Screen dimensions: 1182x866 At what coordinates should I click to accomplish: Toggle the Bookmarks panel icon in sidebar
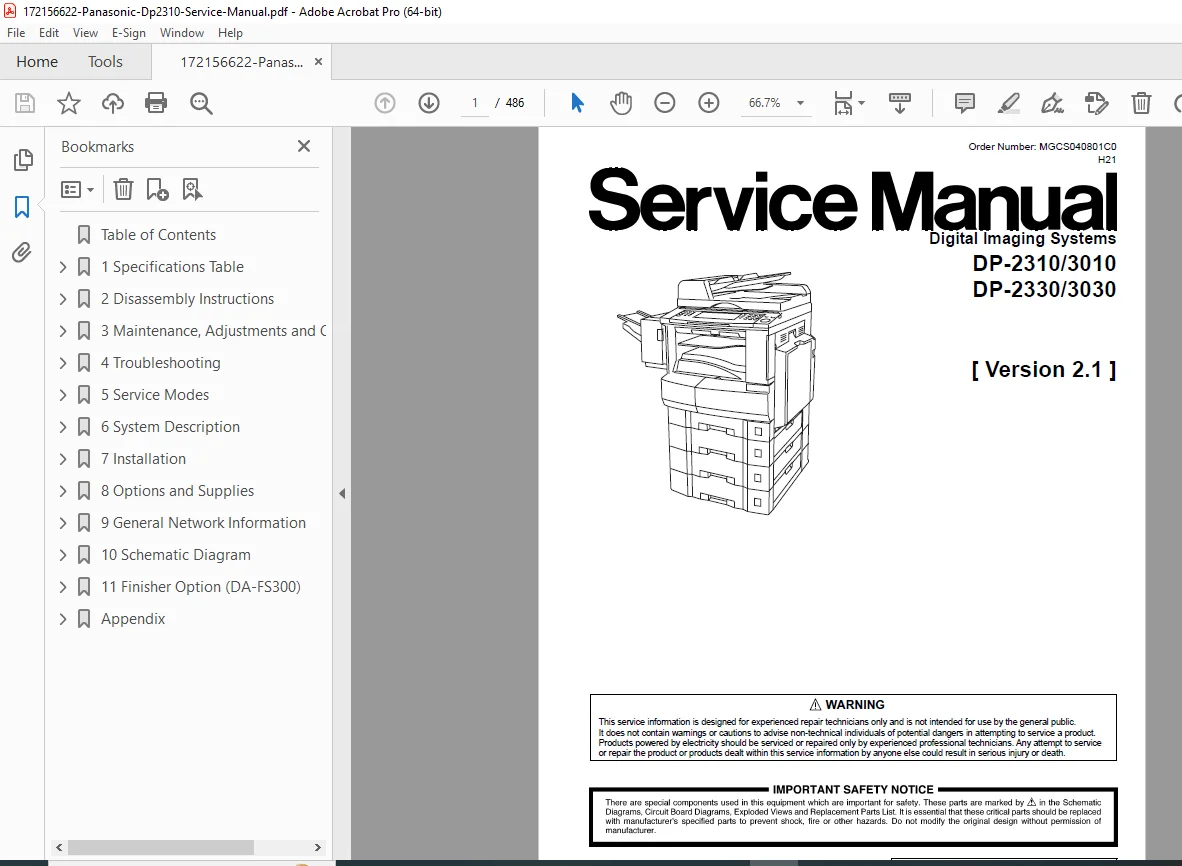point(22,207)
